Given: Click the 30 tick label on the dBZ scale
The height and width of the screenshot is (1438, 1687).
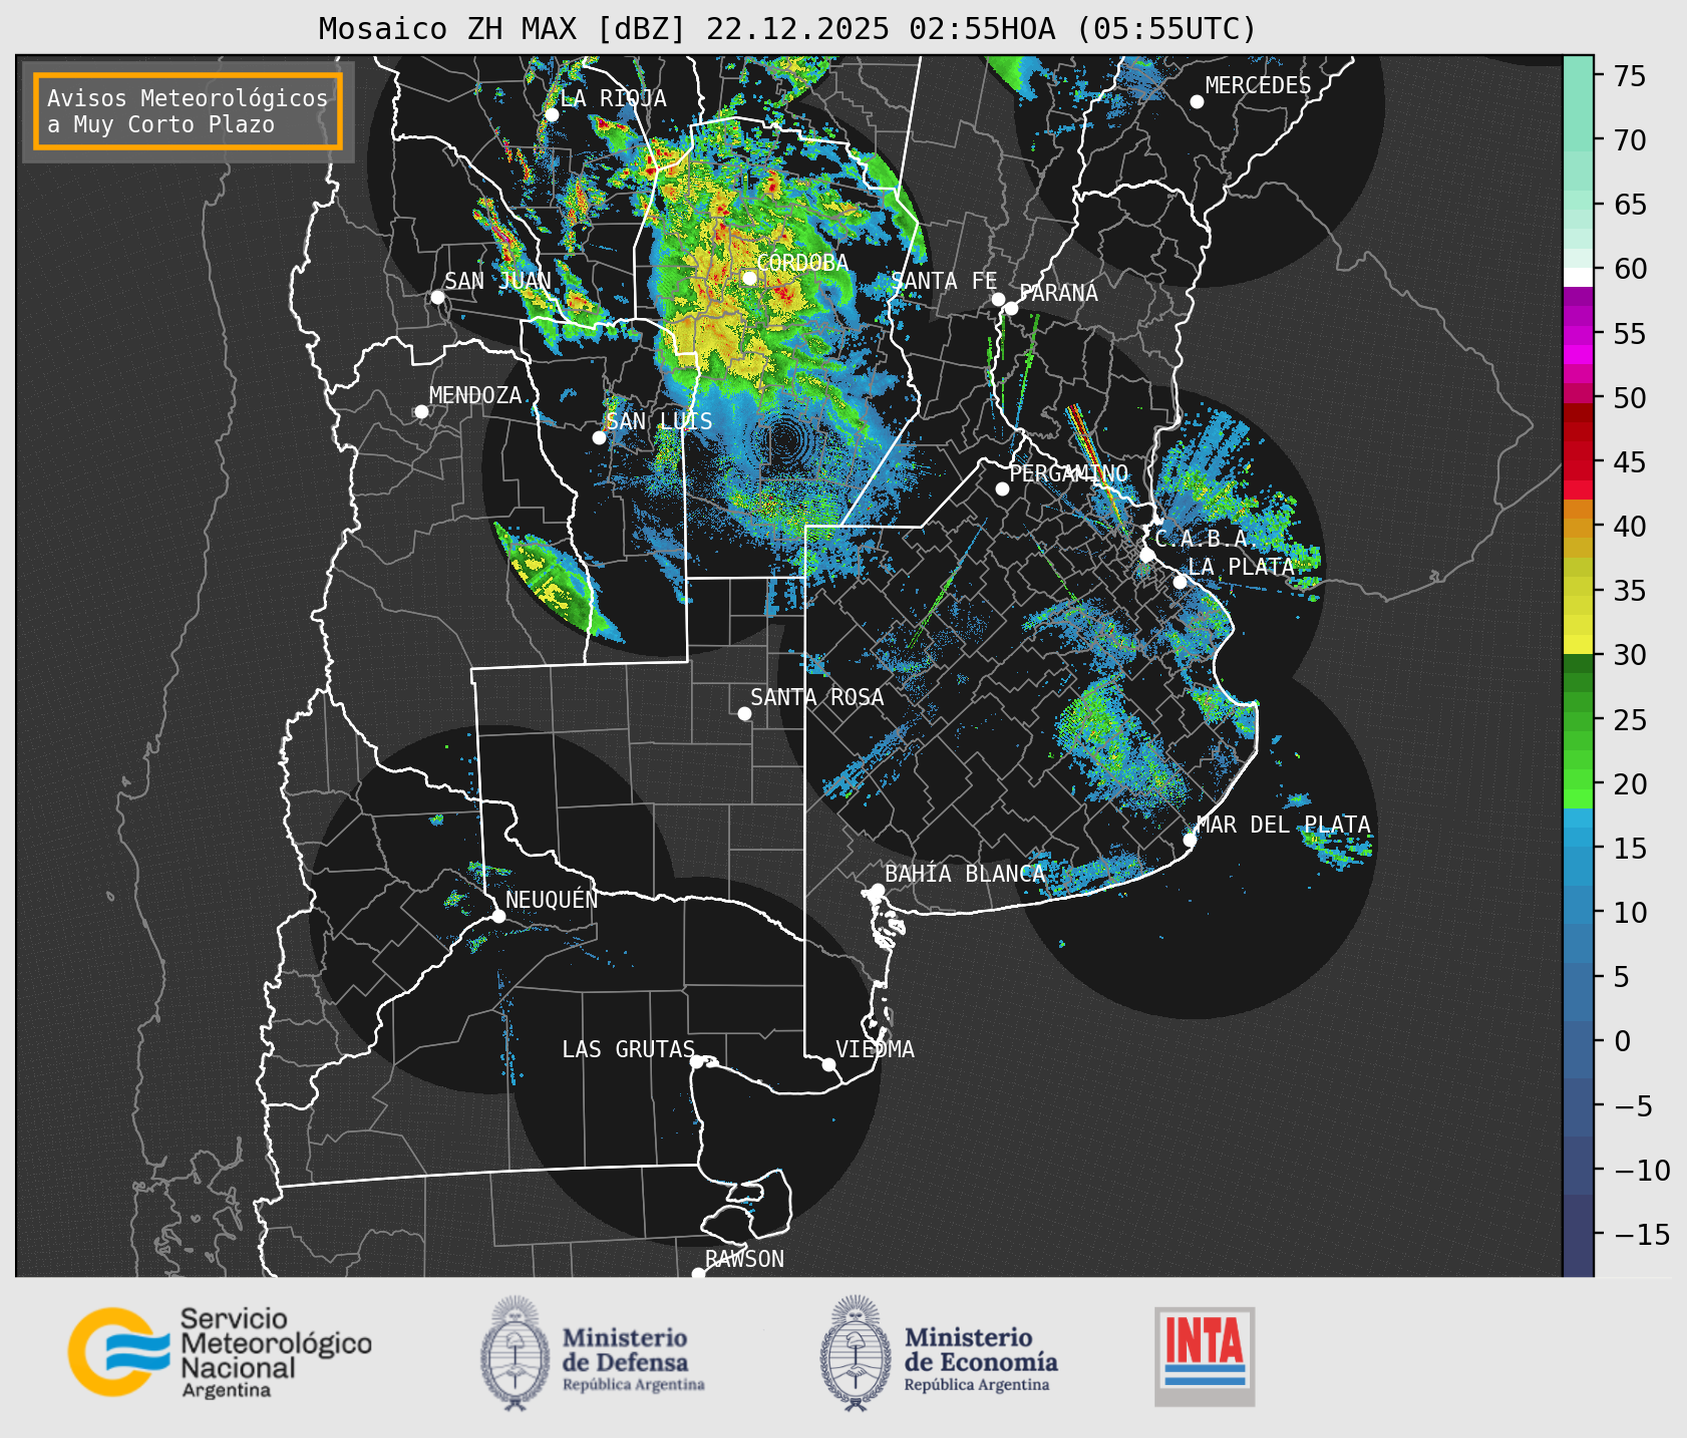Looking at the screenshot, I should [1628, 655].
